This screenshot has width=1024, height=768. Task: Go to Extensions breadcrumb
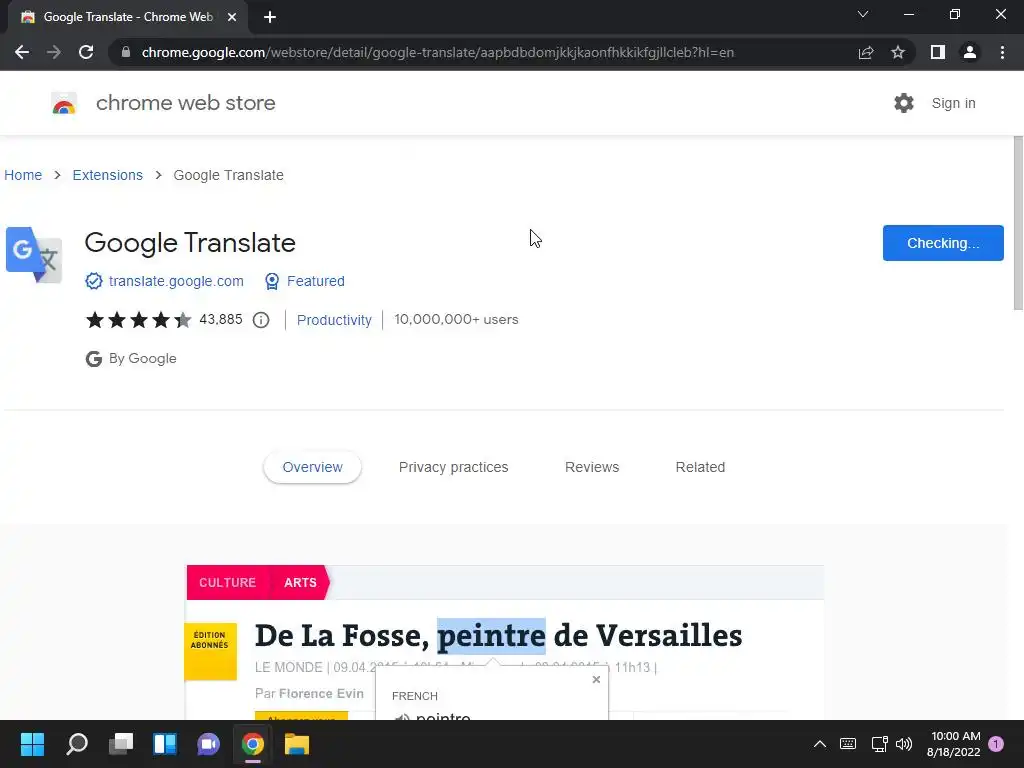tap(108, 175)
